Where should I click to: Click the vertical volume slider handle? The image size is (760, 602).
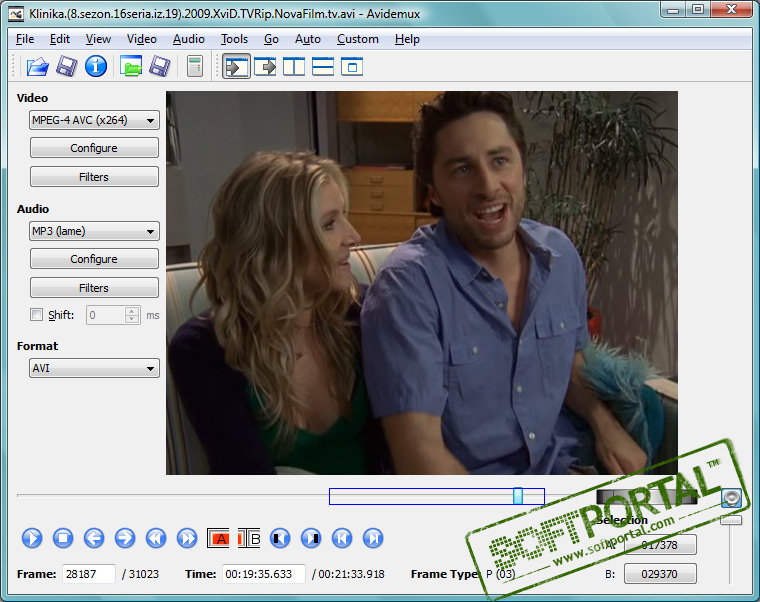(731, 520)
